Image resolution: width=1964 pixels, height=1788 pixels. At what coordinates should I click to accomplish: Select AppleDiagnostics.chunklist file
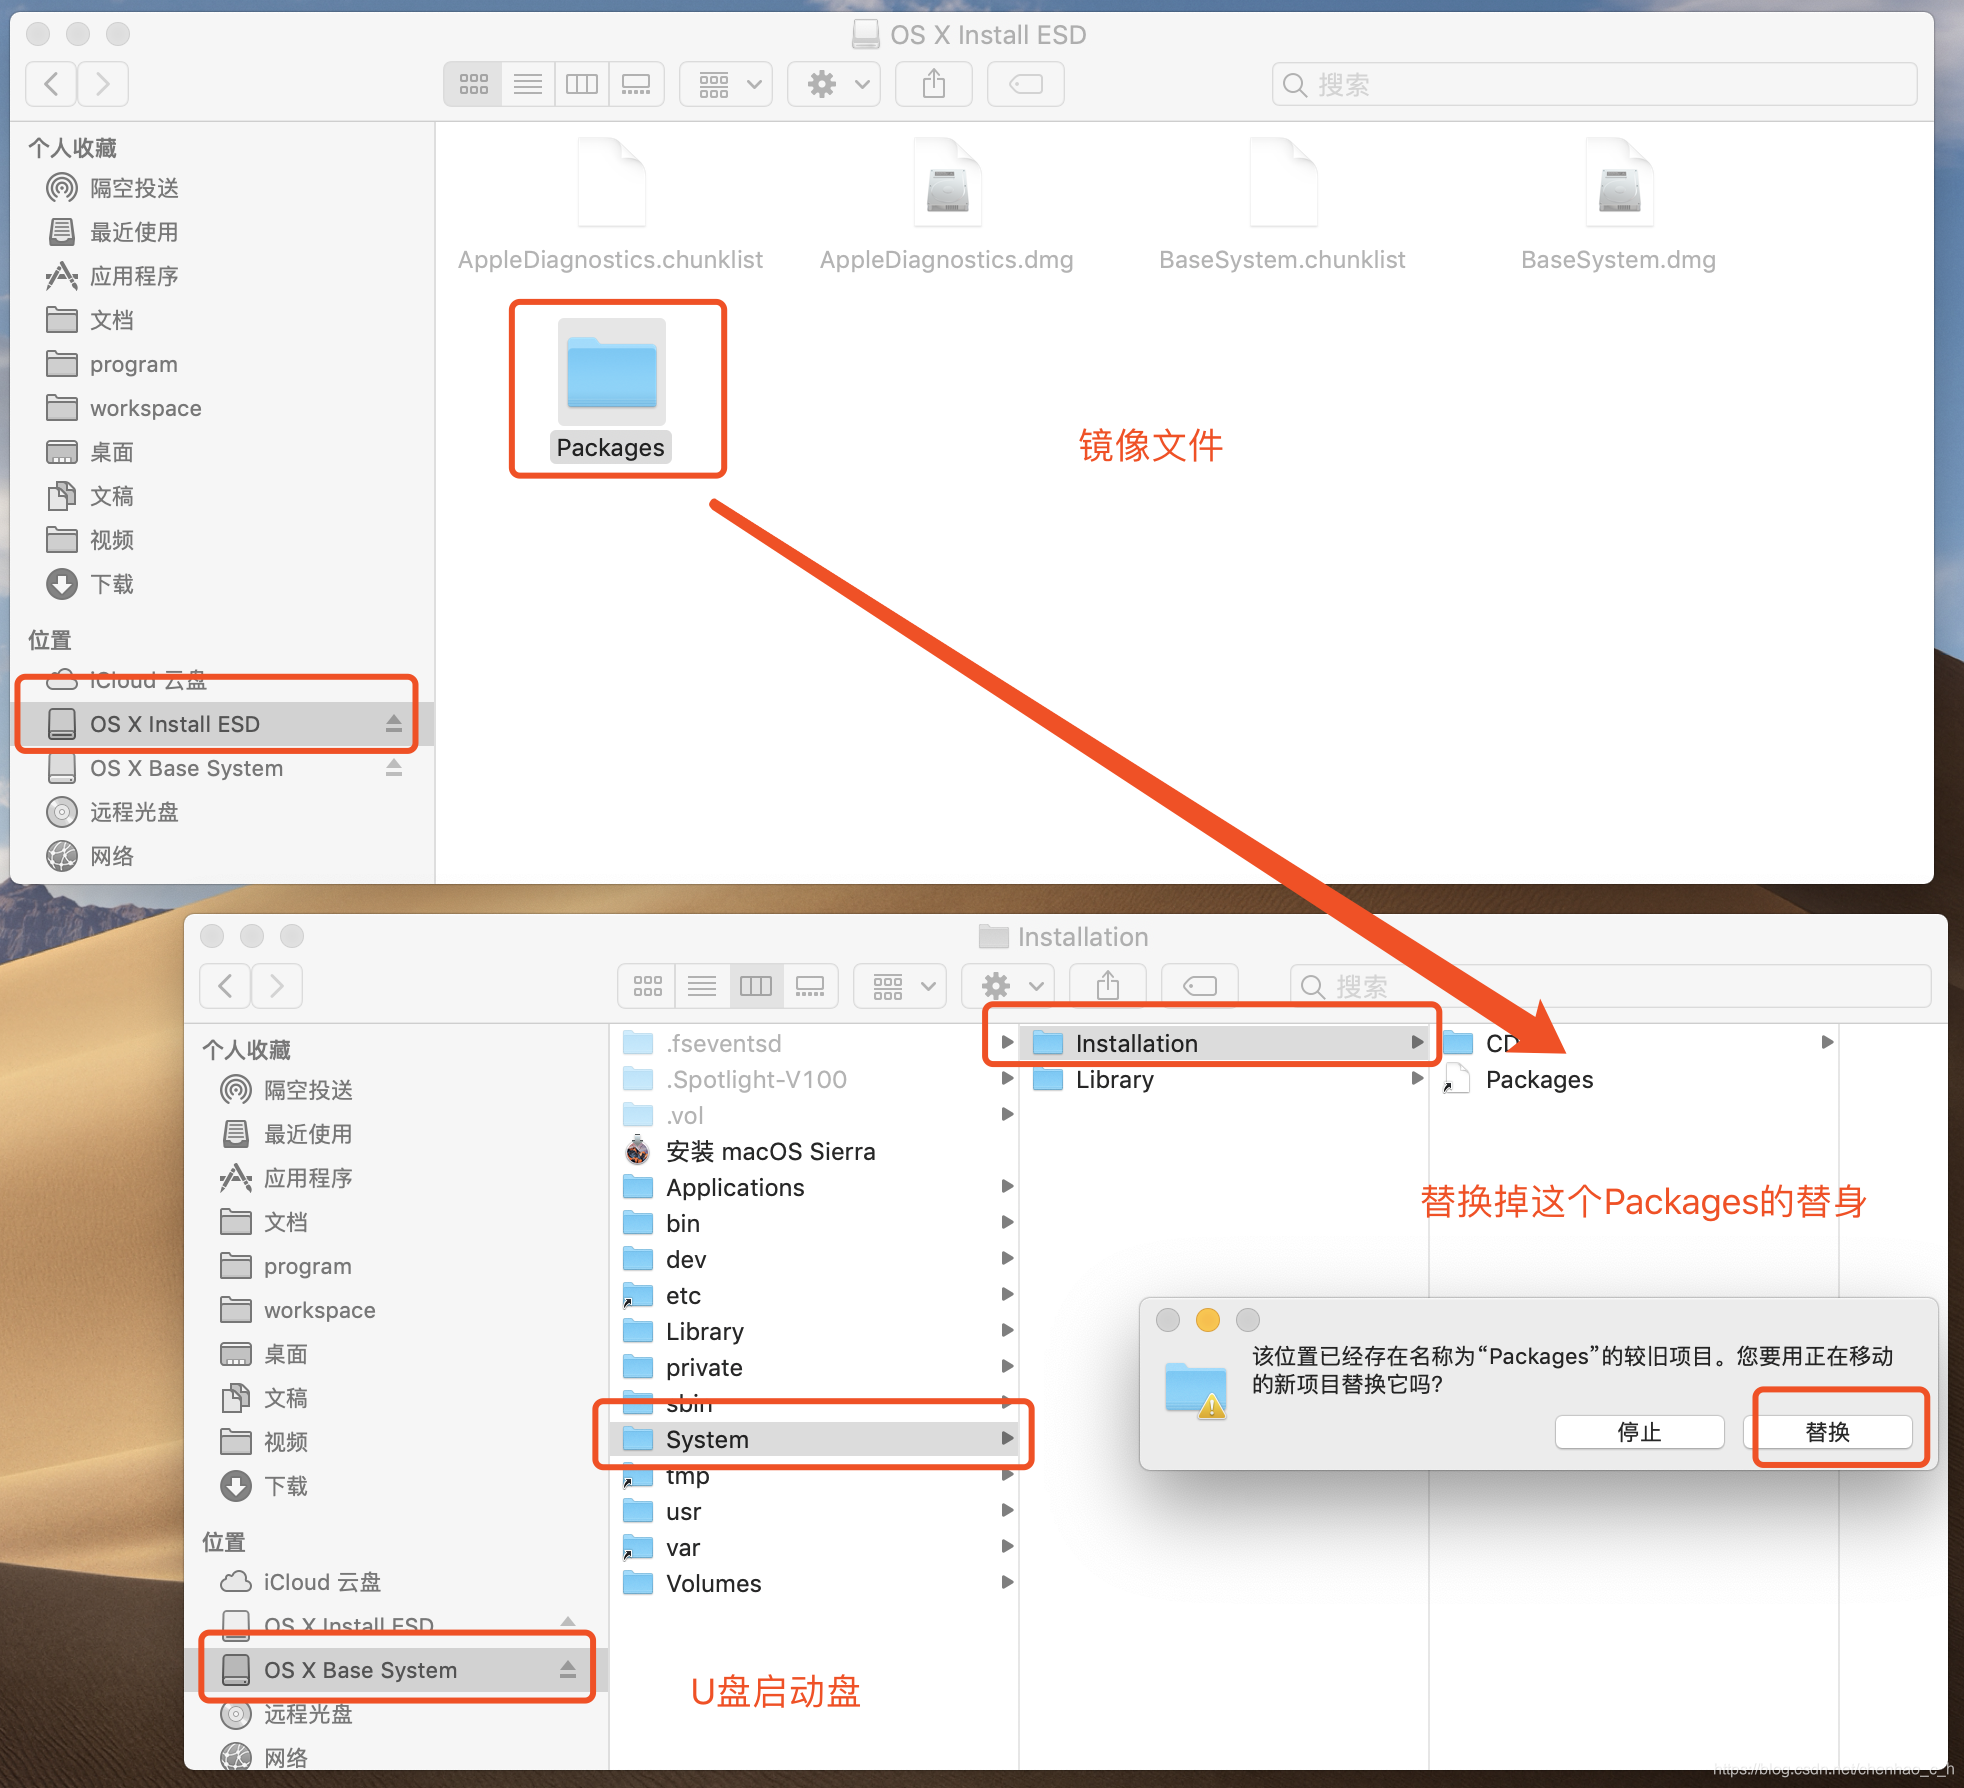[x=611, y=205]
